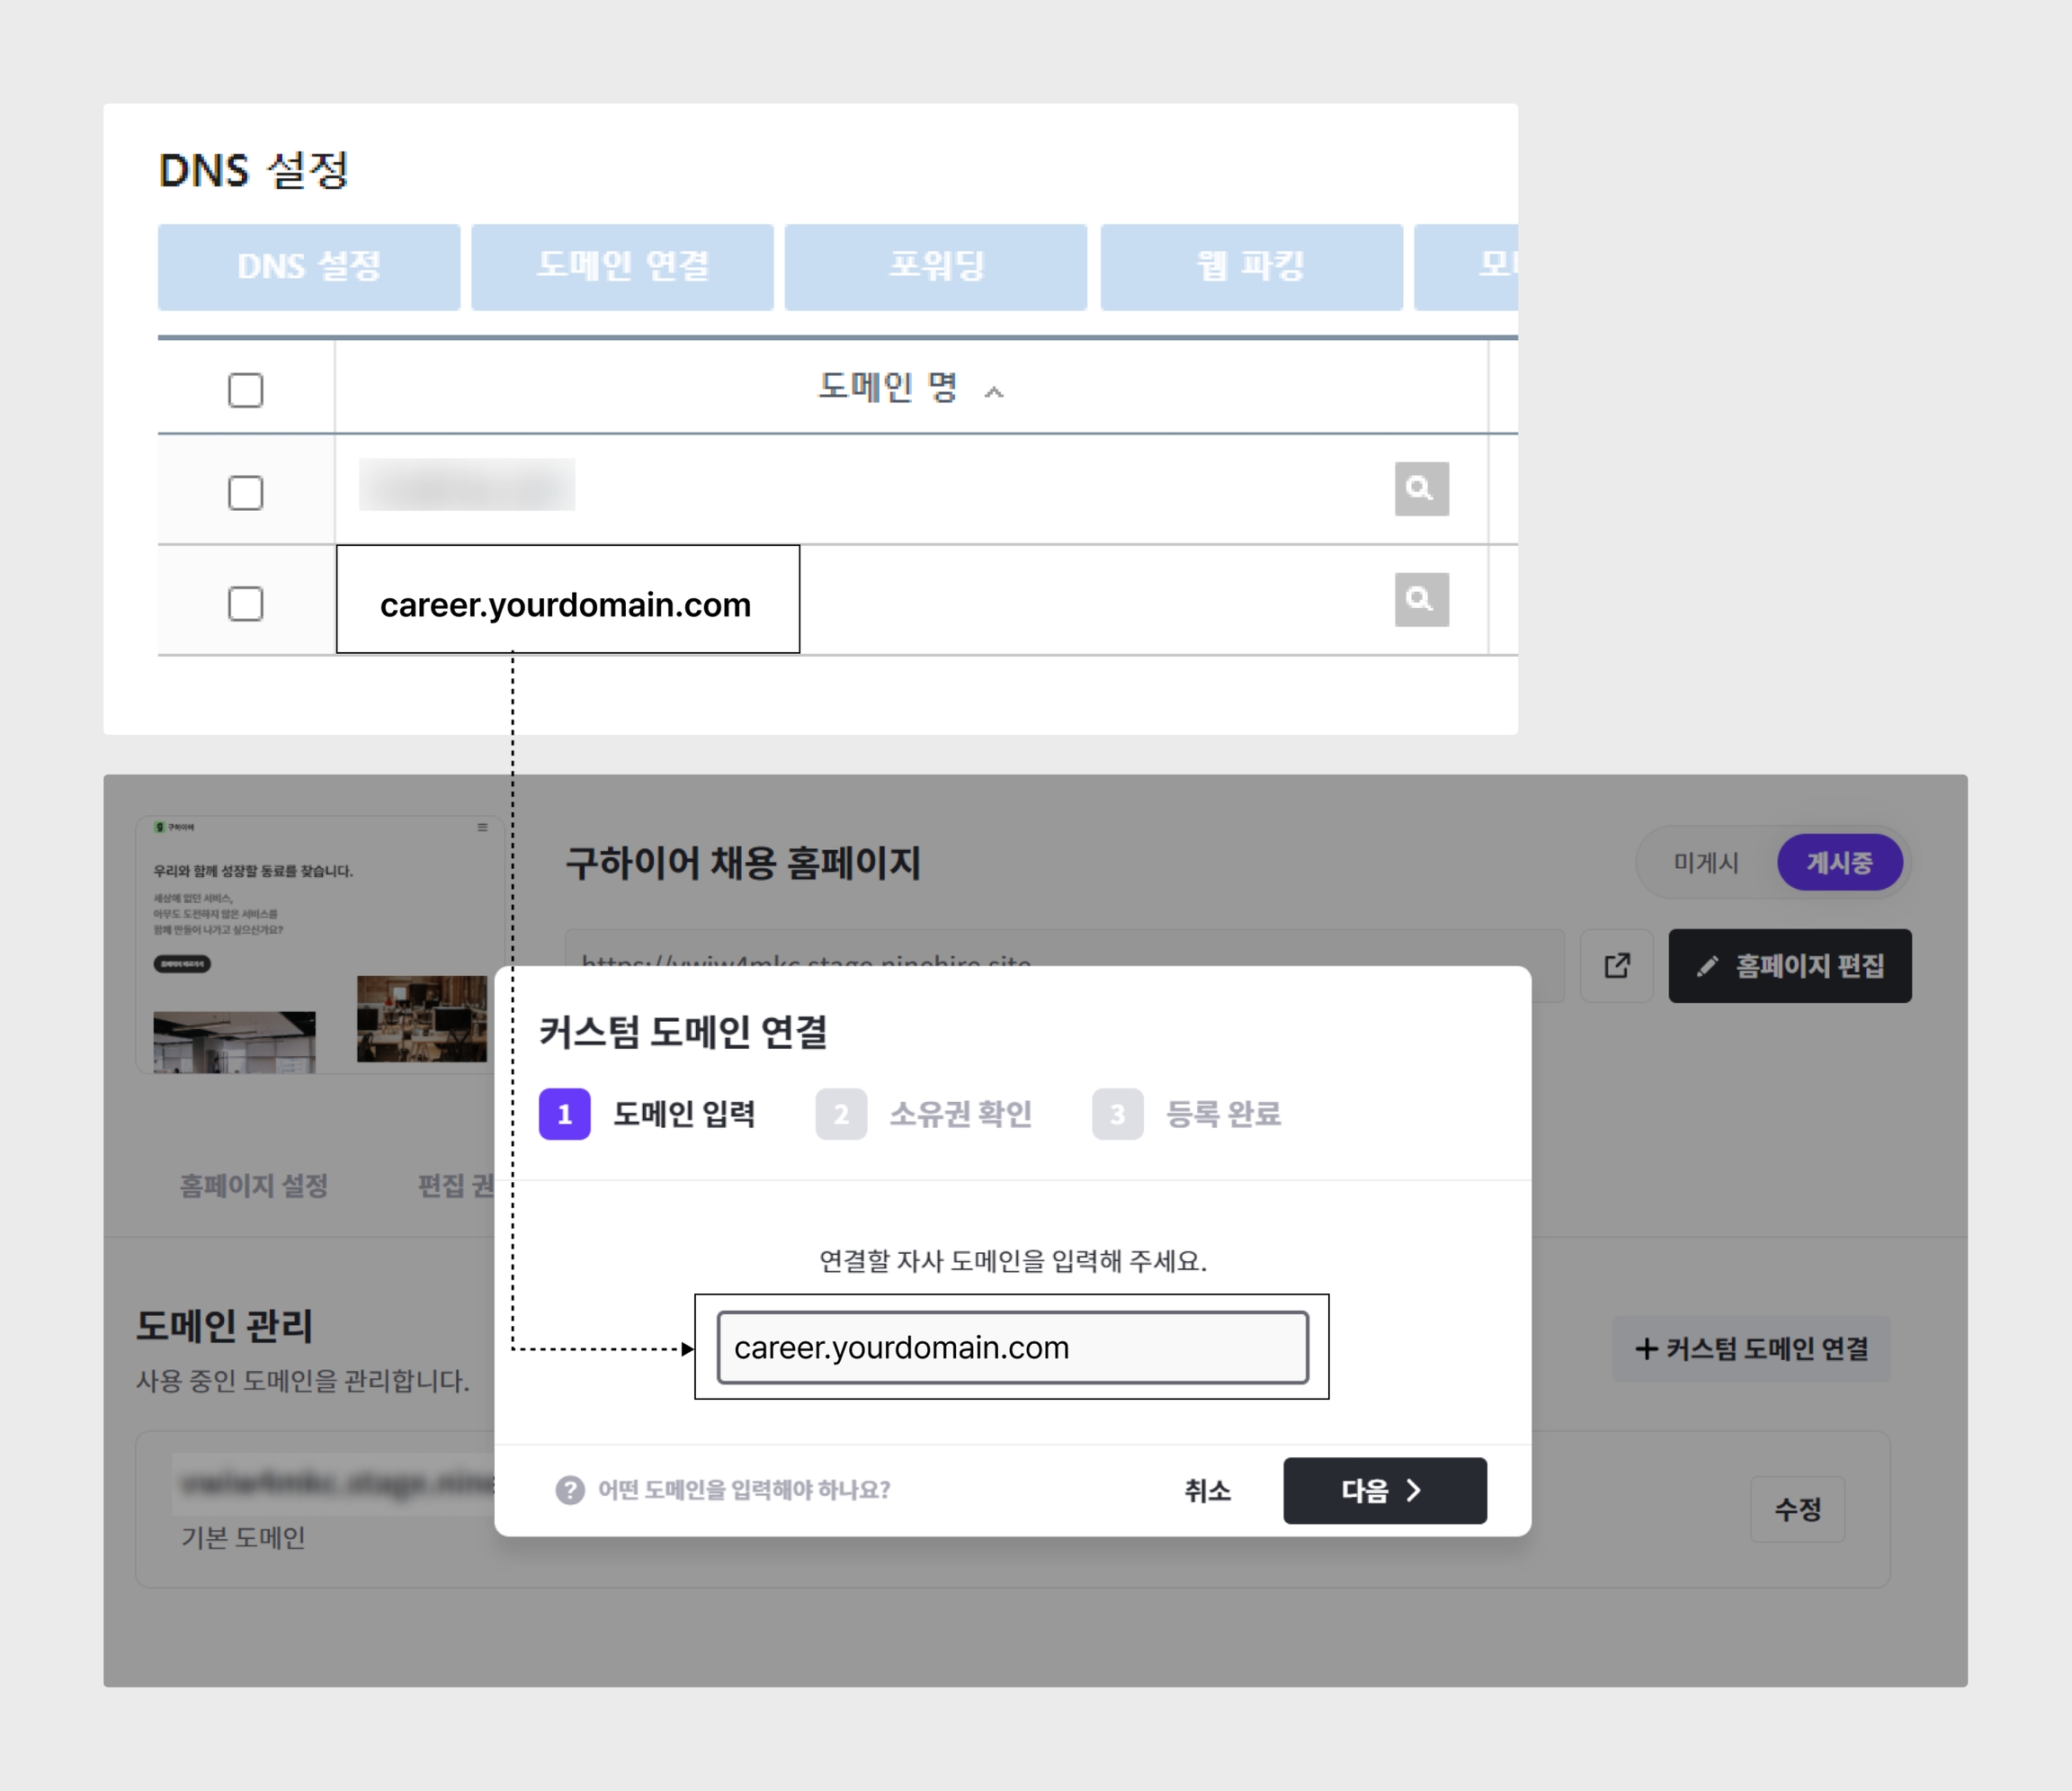Check the career.yourdomain.com row checkbox
Screen dimensions: 2072x1791
click(x=245, y=604)
